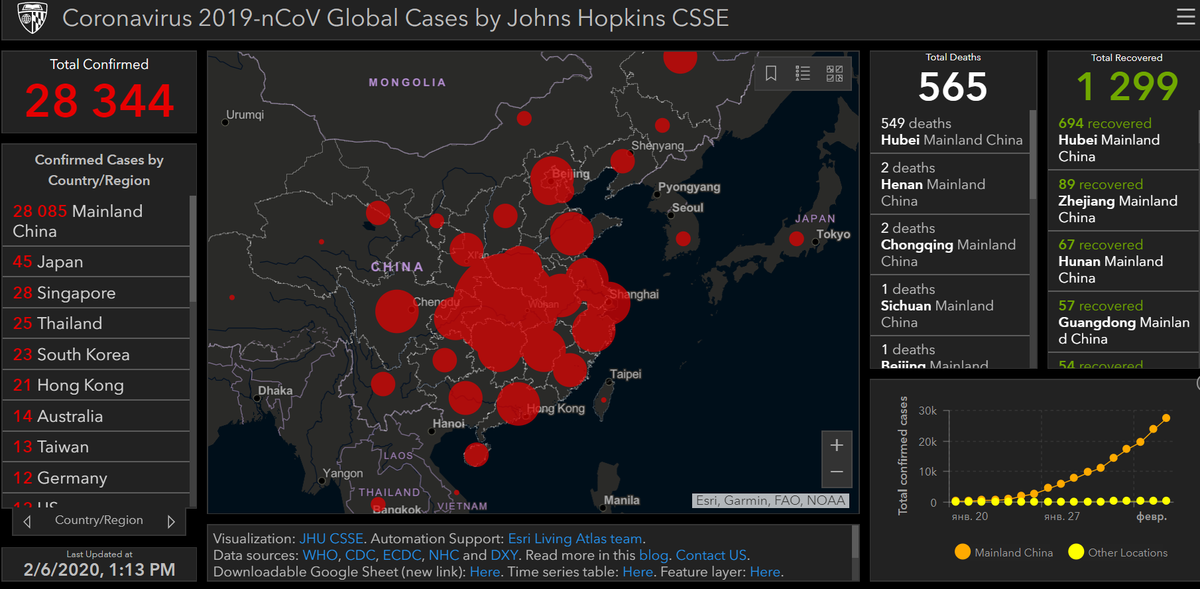Open the NHC data source link
Image resolution: width=1200 pixels, height=589 pixels.
[443, 555]
